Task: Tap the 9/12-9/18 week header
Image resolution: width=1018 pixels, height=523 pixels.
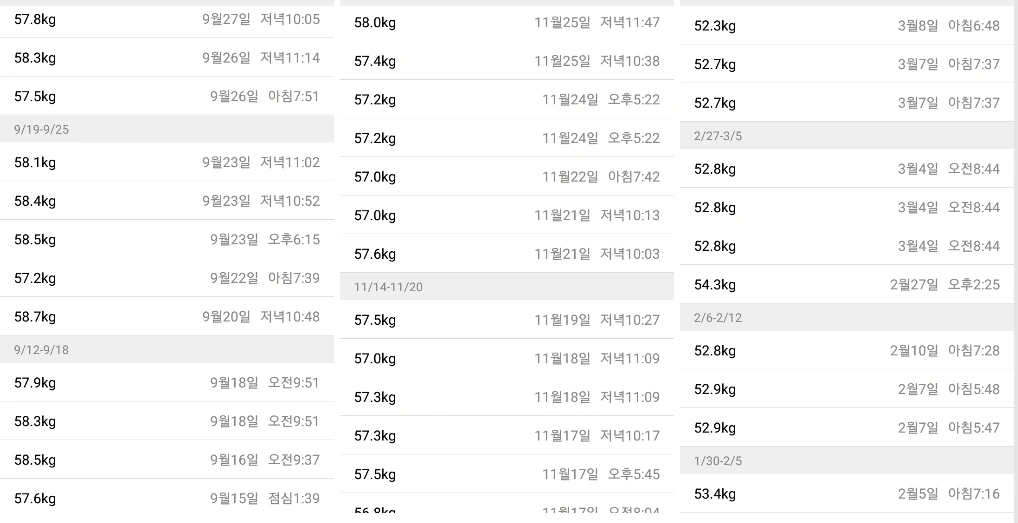Action: pos(167,350)
